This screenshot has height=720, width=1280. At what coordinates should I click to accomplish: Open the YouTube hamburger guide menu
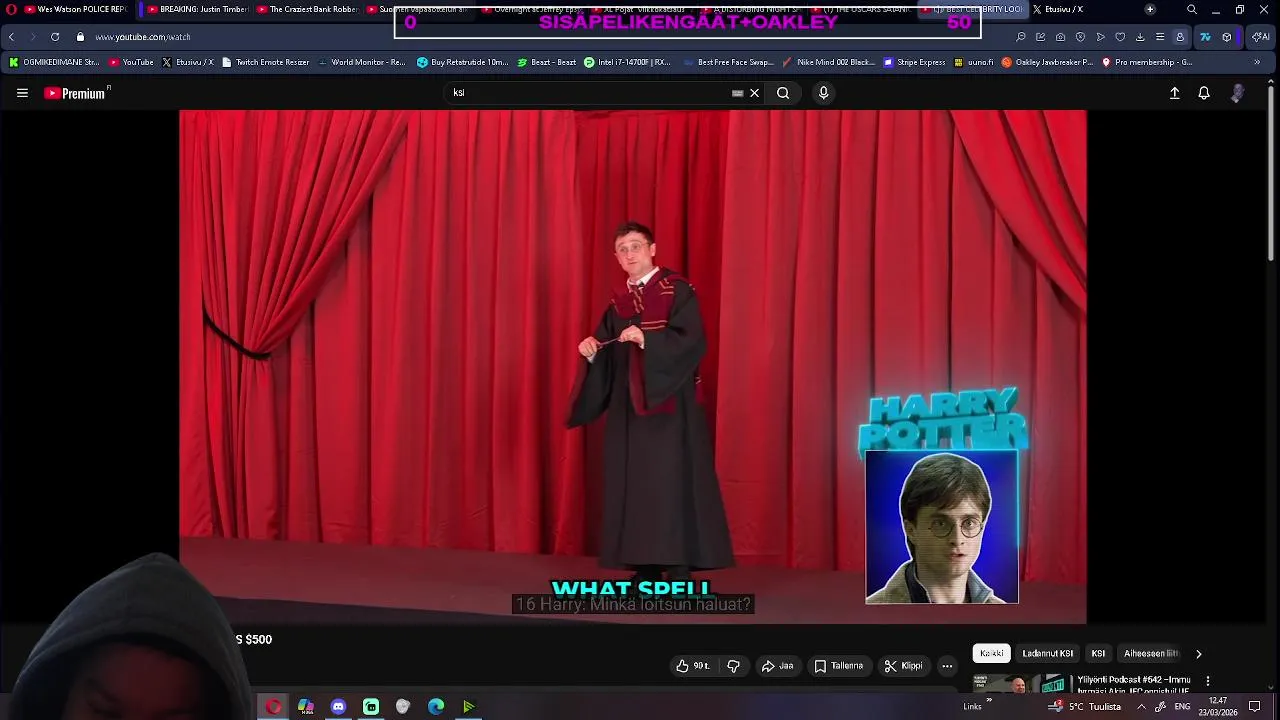(x=22, y=93)
